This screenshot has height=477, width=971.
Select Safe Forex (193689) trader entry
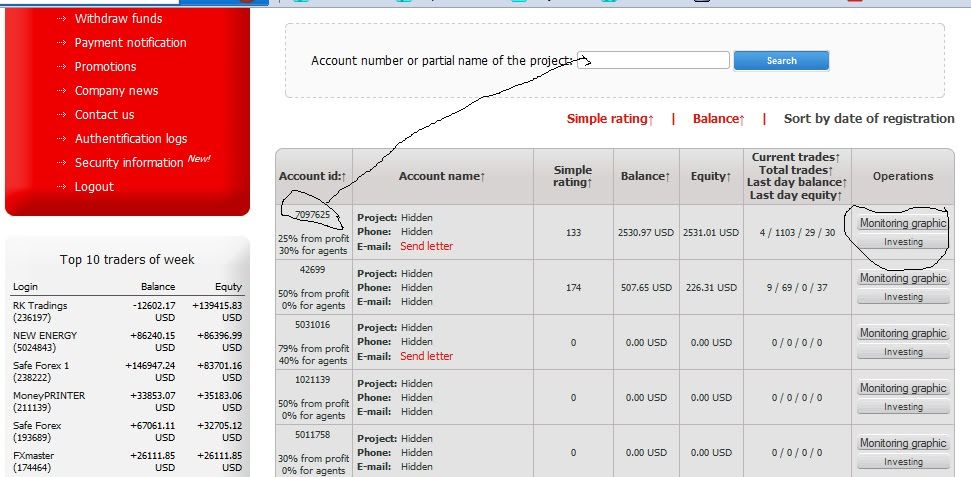click(x=37, y=432)
